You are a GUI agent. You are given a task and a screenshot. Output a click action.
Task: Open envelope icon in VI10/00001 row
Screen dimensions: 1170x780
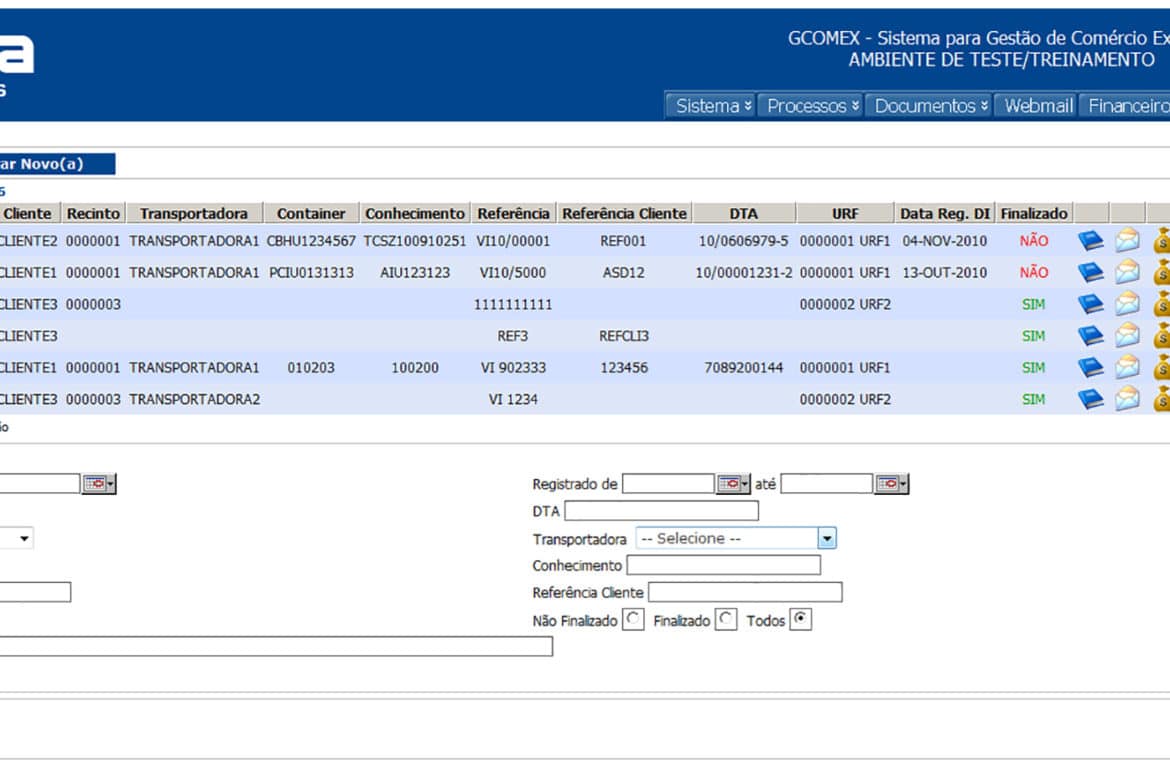[1127, 241]
